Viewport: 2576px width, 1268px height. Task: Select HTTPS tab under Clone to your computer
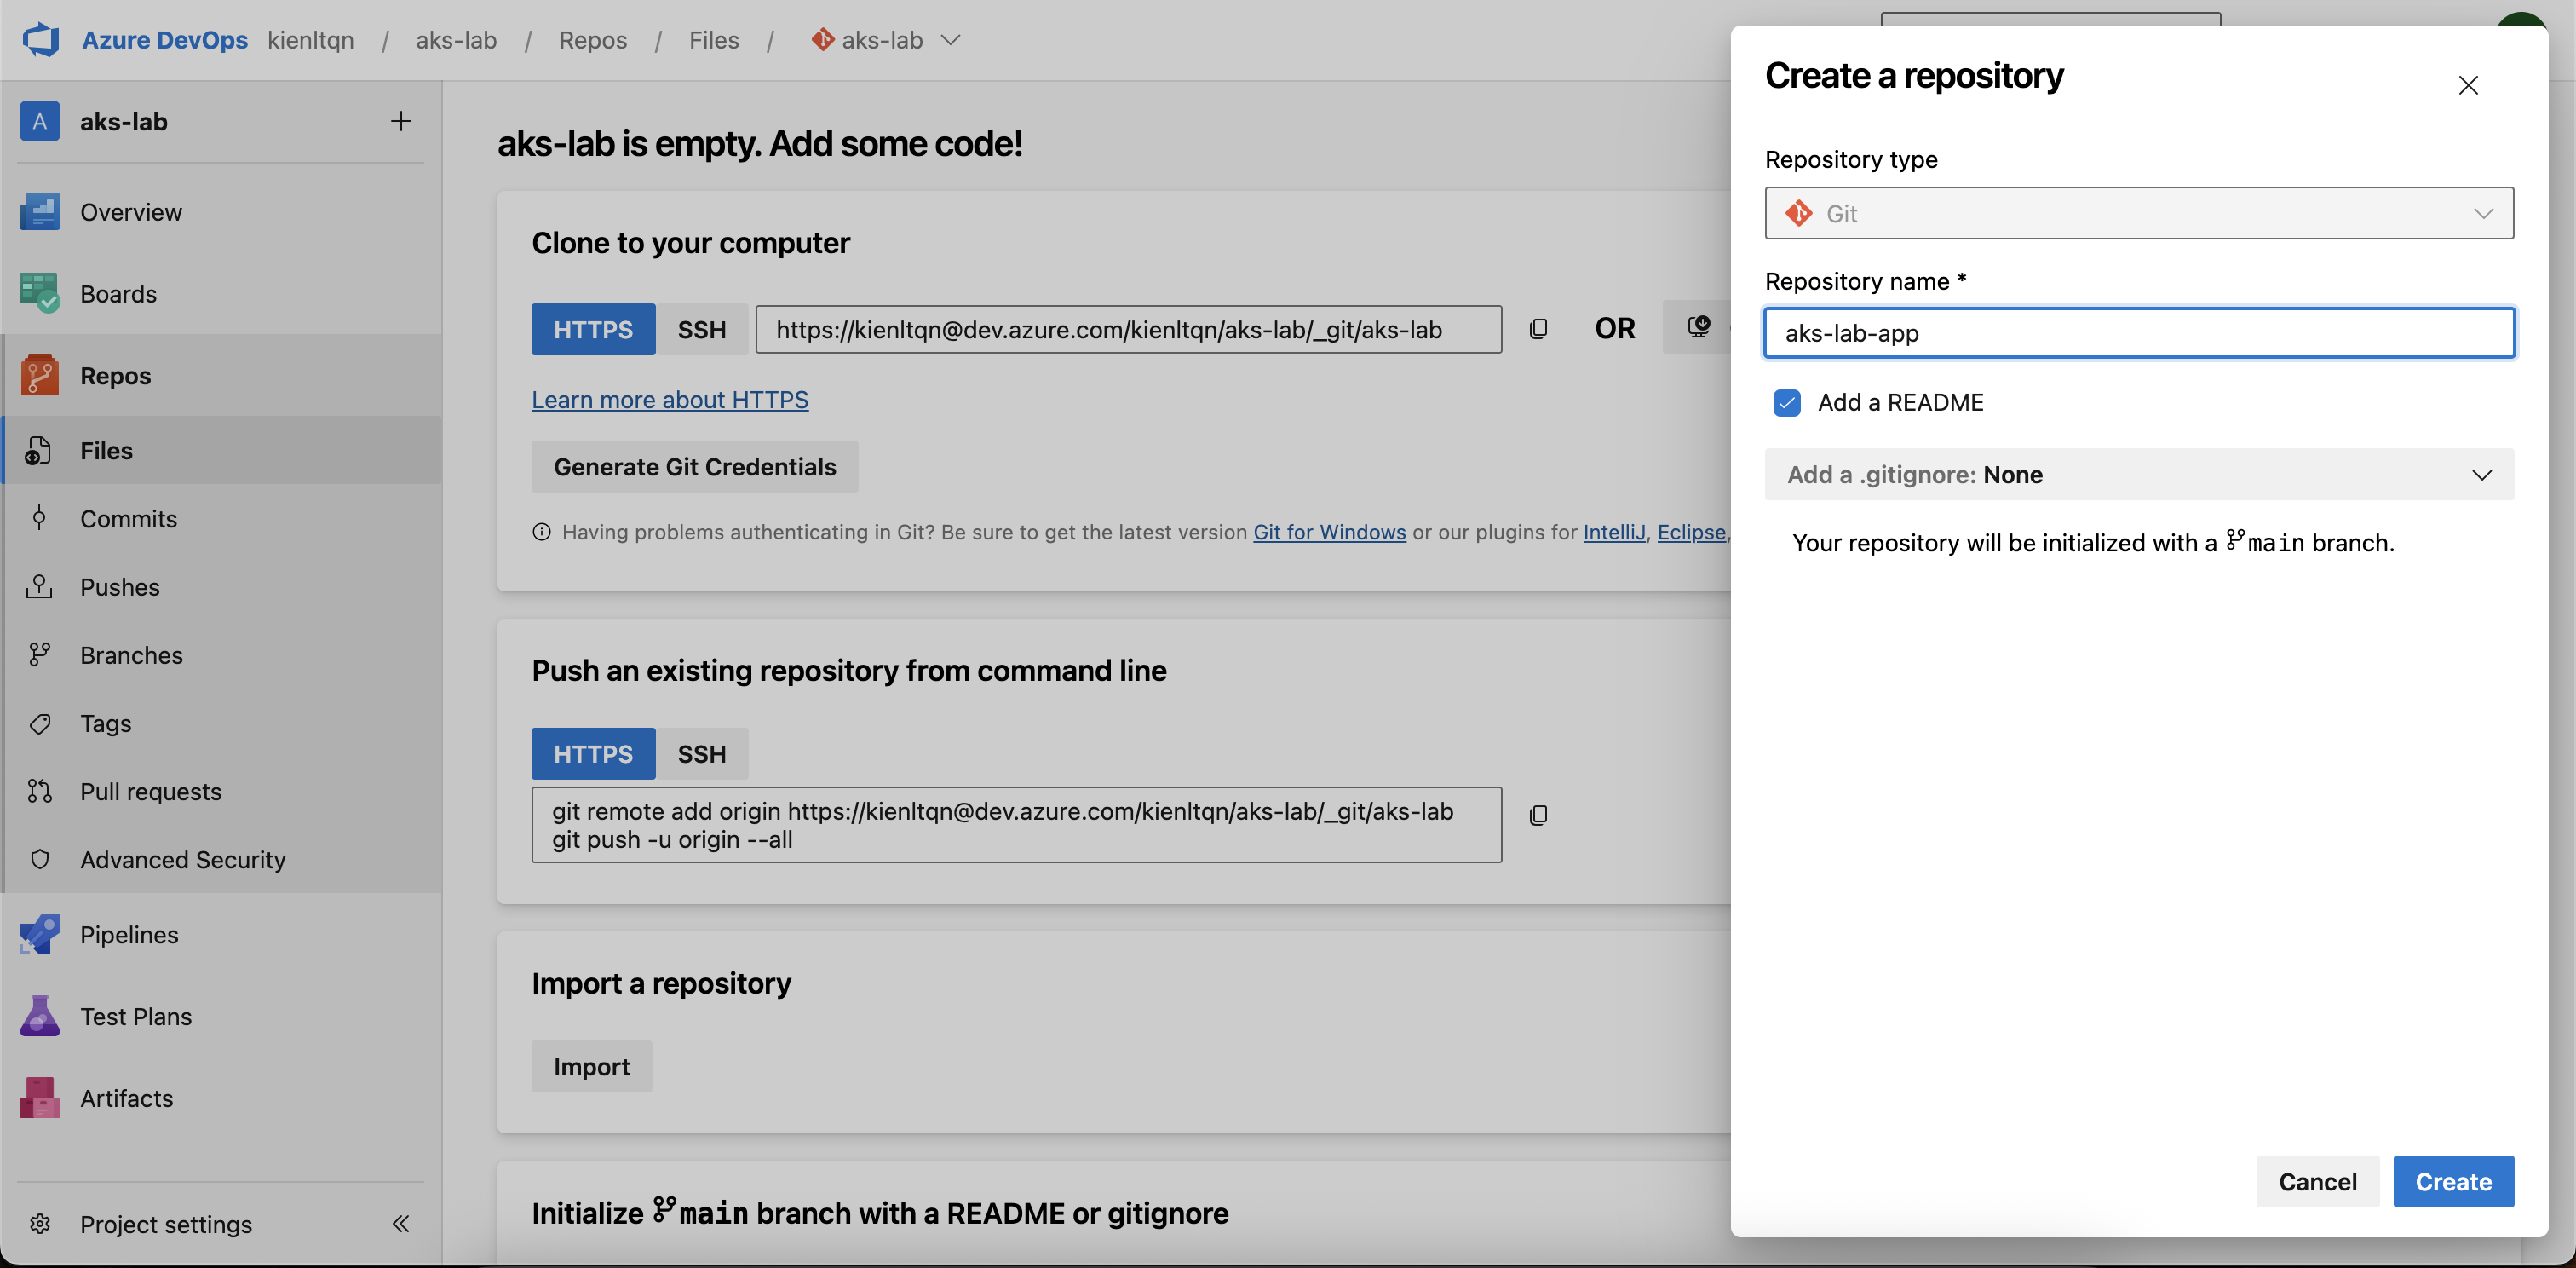(593, 329)
